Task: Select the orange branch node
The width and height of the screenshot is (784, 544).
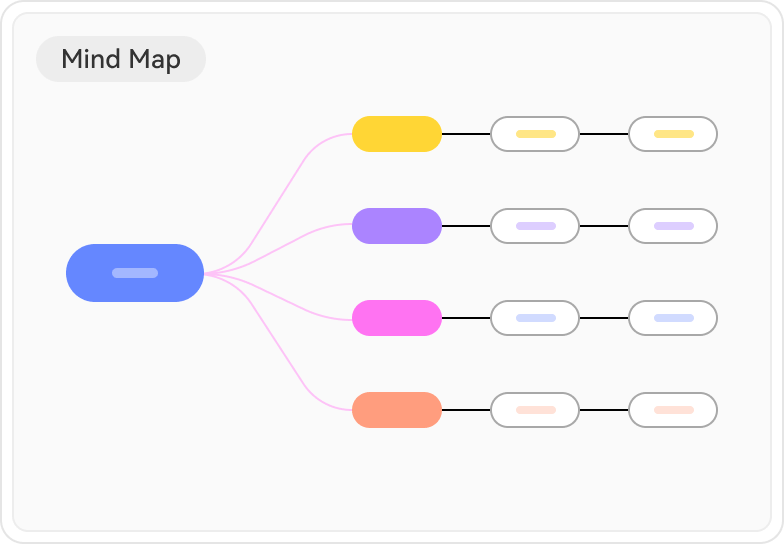Action: pos(397,410)
